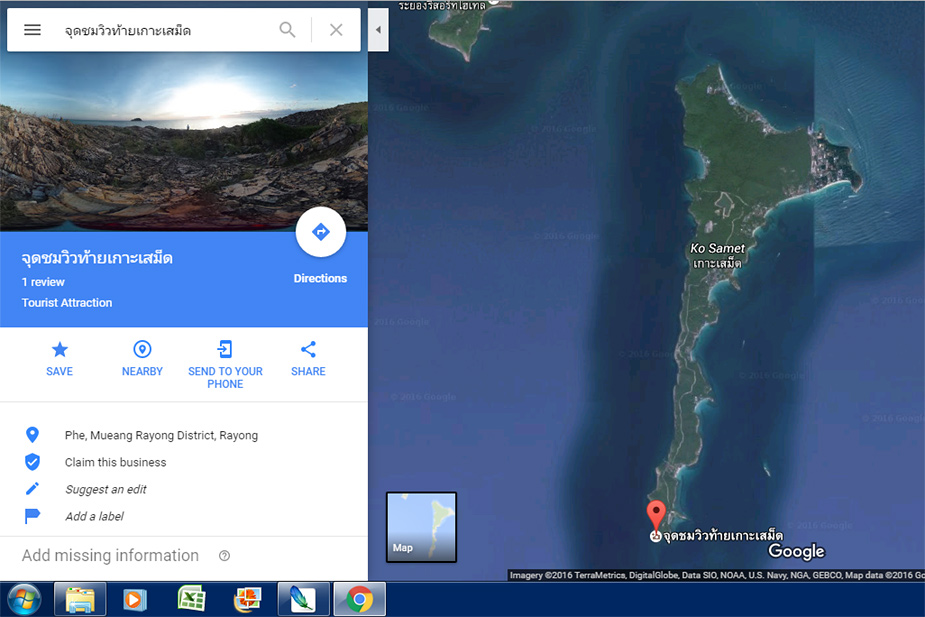This screenshot has height=617, width=925.
Task: Launch Excel from the taskbar
Action: click(192, 599)
